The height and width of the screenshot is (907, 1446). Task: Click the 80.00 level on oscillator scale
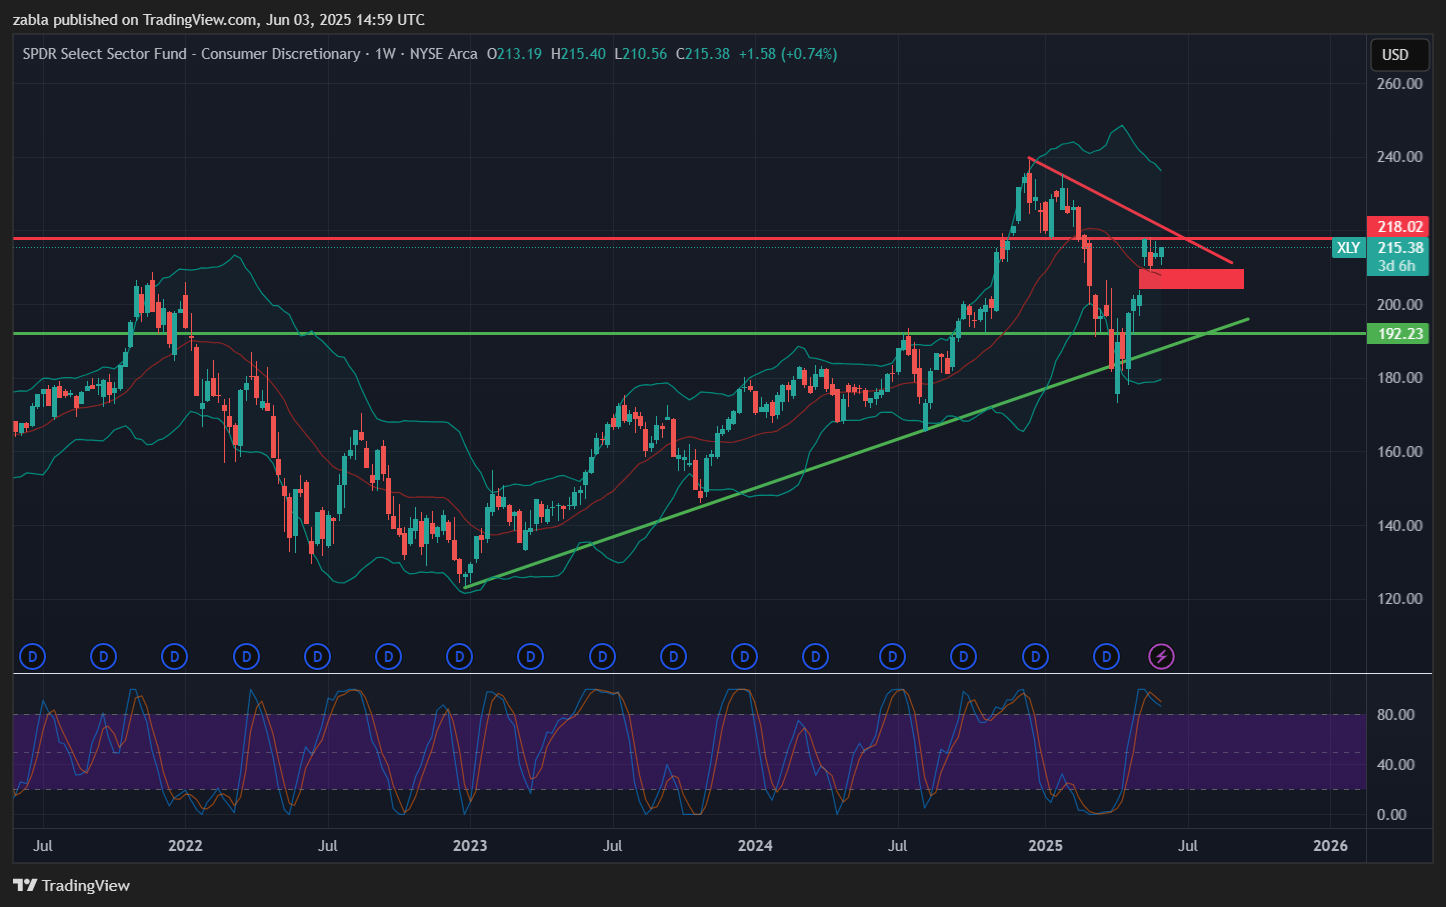point(1395,715)
